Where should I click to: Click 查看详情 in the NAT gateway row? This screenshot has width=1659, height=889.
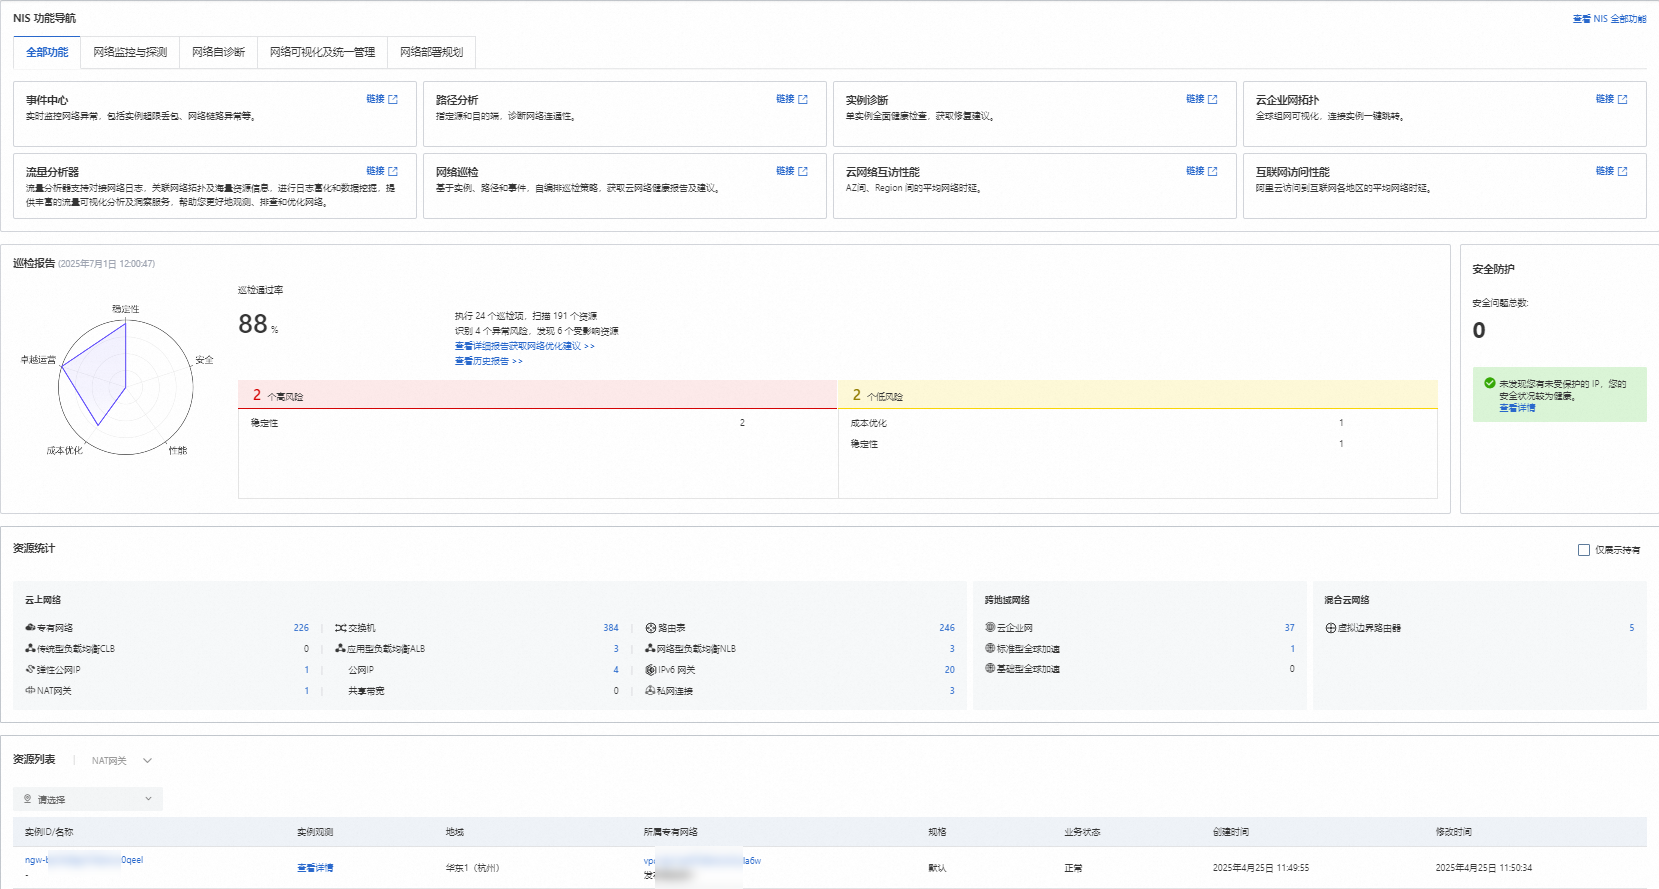[315, 868]
